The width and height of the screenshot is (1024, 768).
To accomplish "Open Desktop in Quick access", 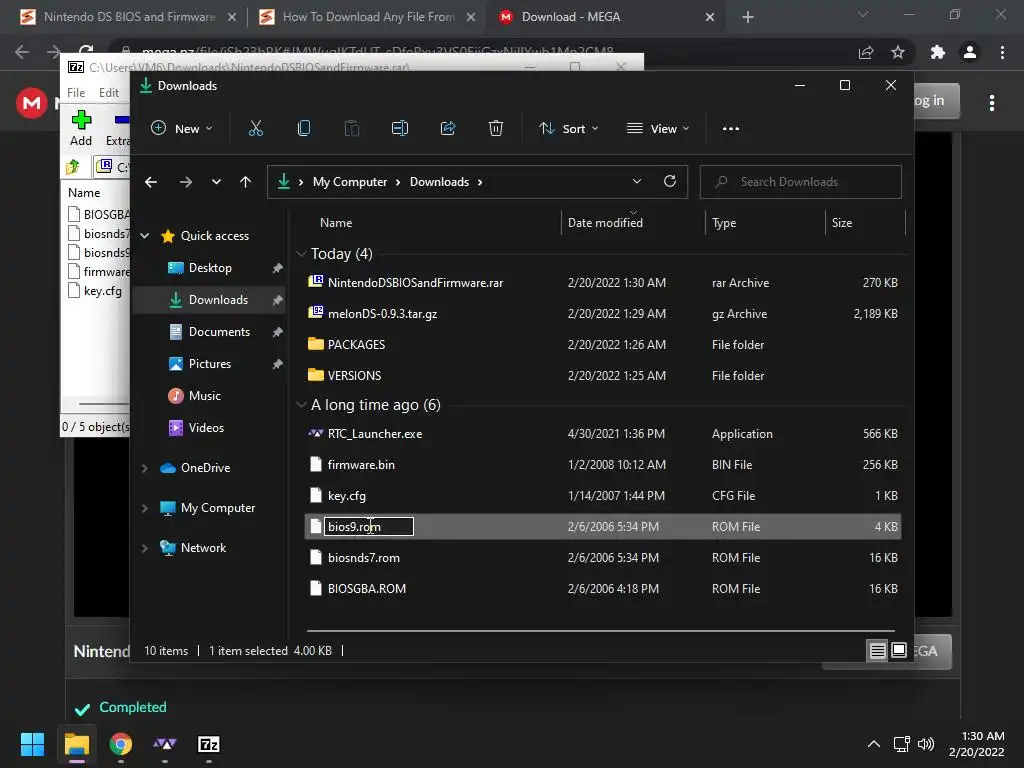I will click(x=210, y=268).
